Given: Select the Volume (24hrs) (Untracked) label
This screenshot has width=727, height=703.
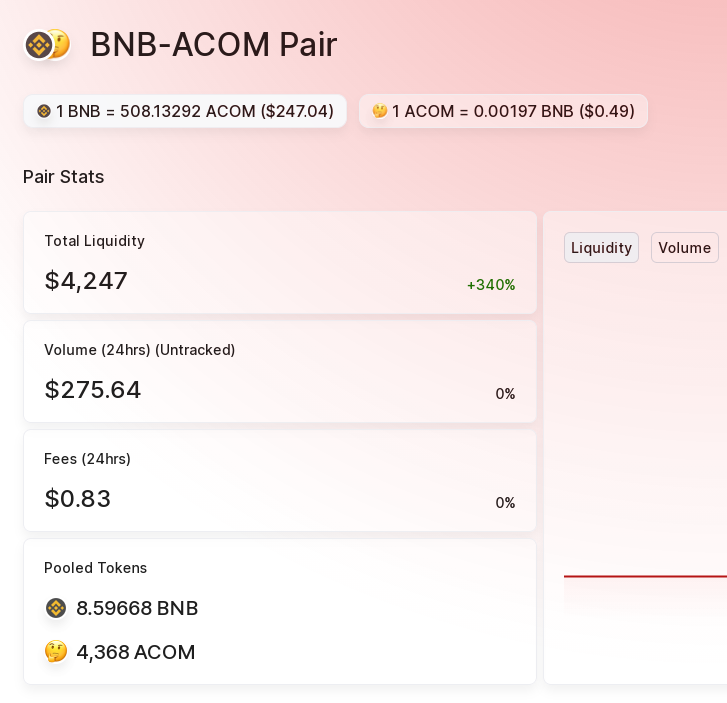Looking at the screenshot, I should [140, 350].
